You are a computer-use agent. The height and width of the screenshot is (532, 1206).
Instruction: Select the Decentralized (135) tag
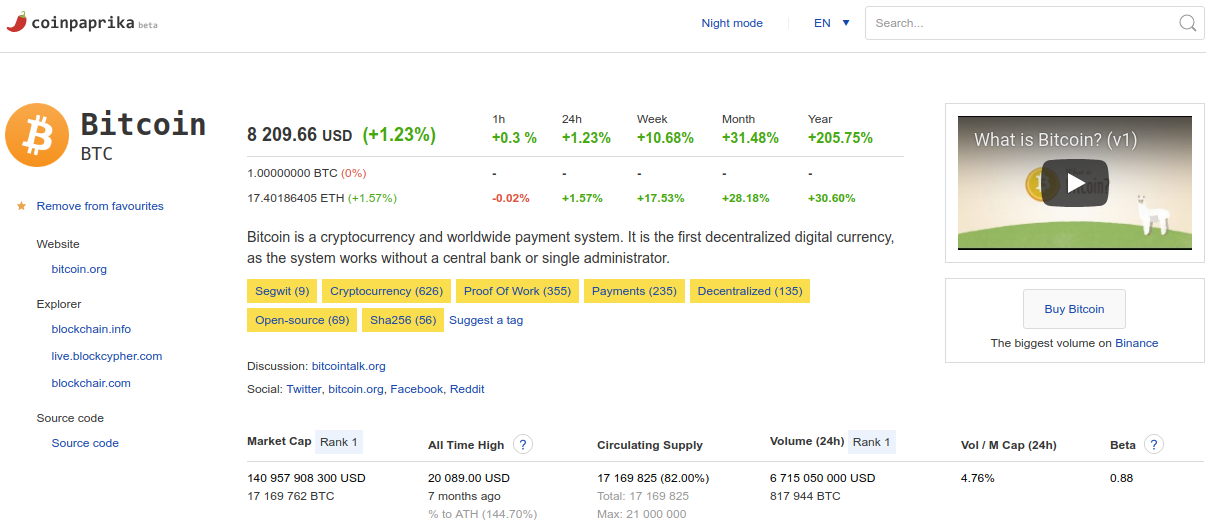pyautogui.click(x=750, y=291)
